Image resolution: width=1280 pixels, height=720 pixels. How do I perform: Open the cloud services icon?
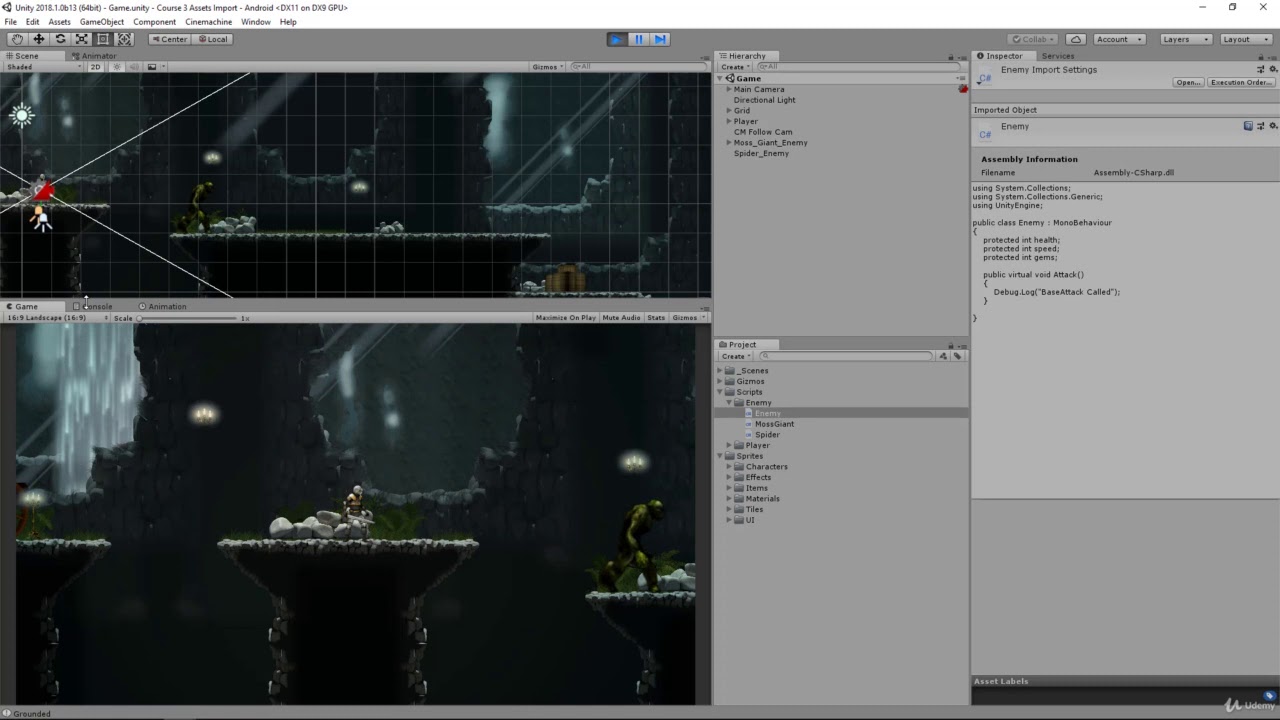[x=1076, y=39]
